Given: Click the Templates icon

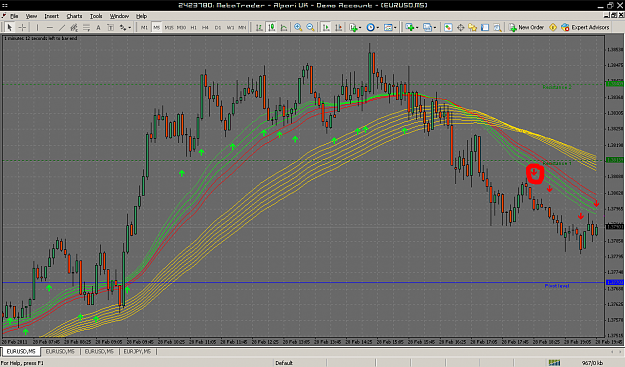Looking at the screenshot, I should pos(388,27).
